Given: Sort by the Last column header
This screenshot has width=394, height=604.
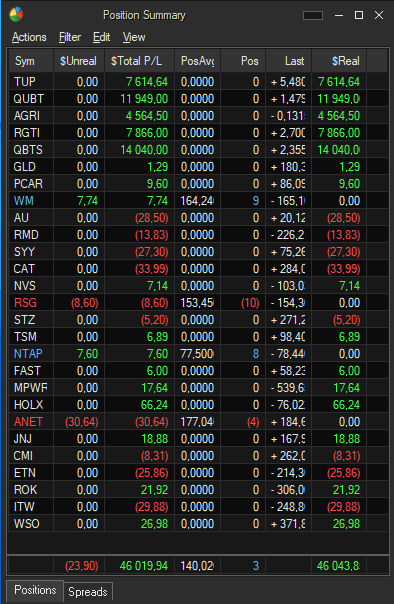Looking at the screenshot, I should (288, 61).
